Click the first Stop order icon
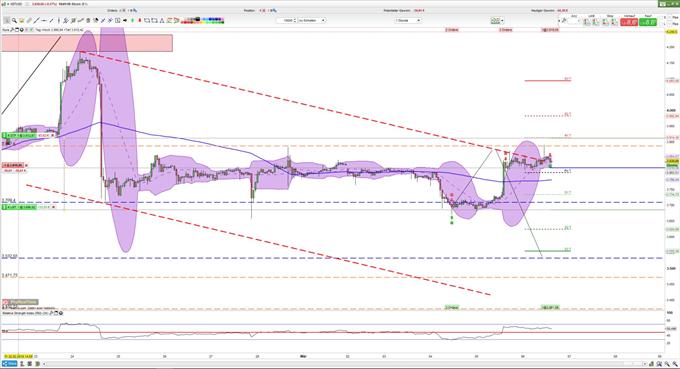 [x=604, y=21]
